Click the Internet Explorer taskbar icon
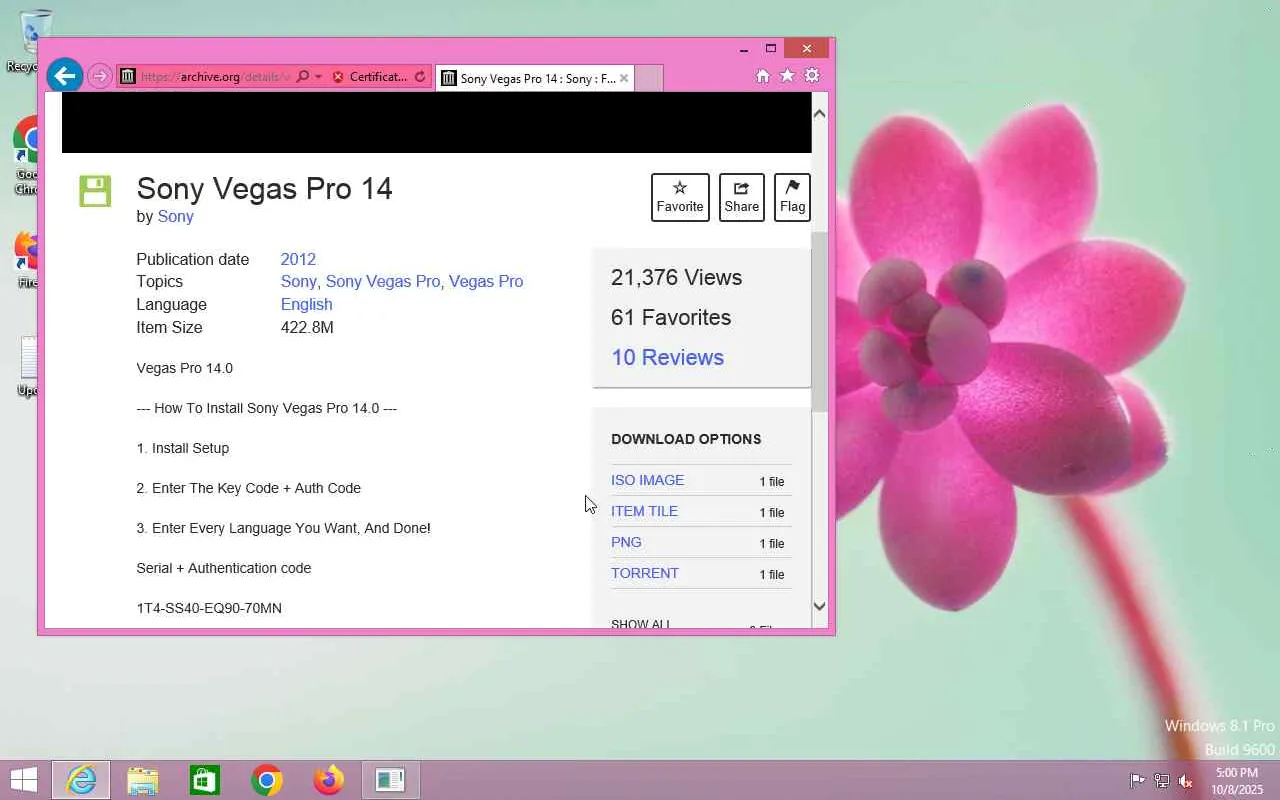This screenshot has height=800, width=1280. coord(81,780)
